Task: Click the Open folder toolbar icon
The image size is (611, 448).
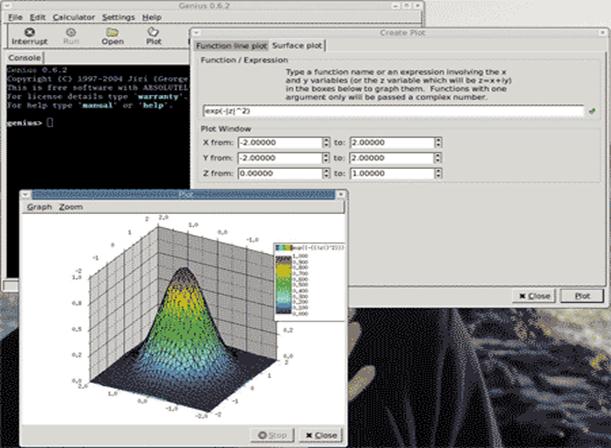Action: (113, 32)
